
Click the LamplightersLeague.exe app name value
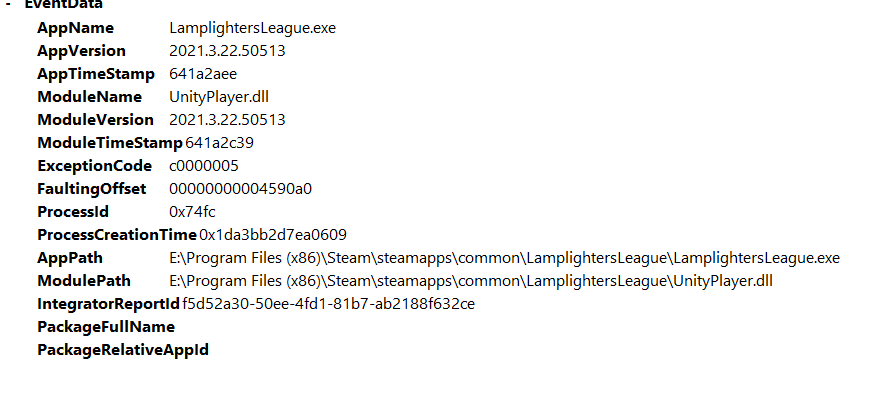point(253,28)
